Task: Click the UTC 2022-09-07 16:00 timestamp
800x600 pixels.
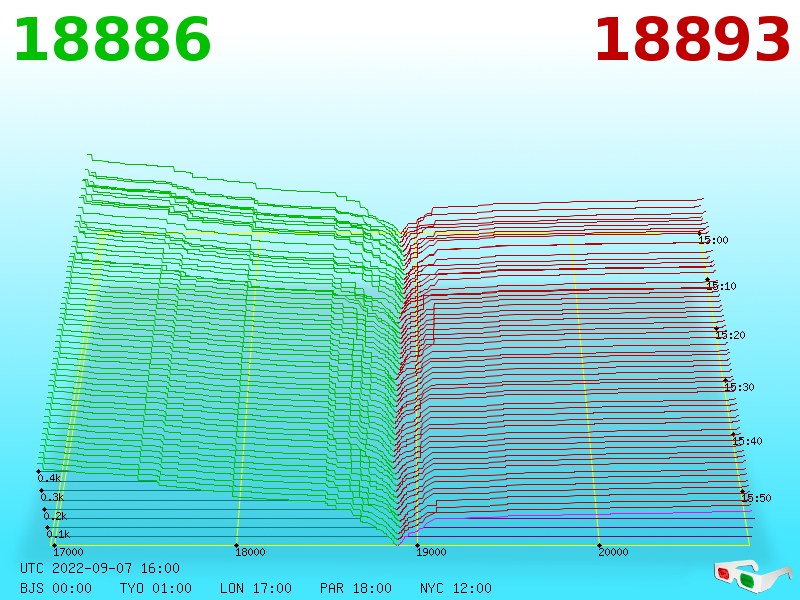Action: tap(100, 568)
